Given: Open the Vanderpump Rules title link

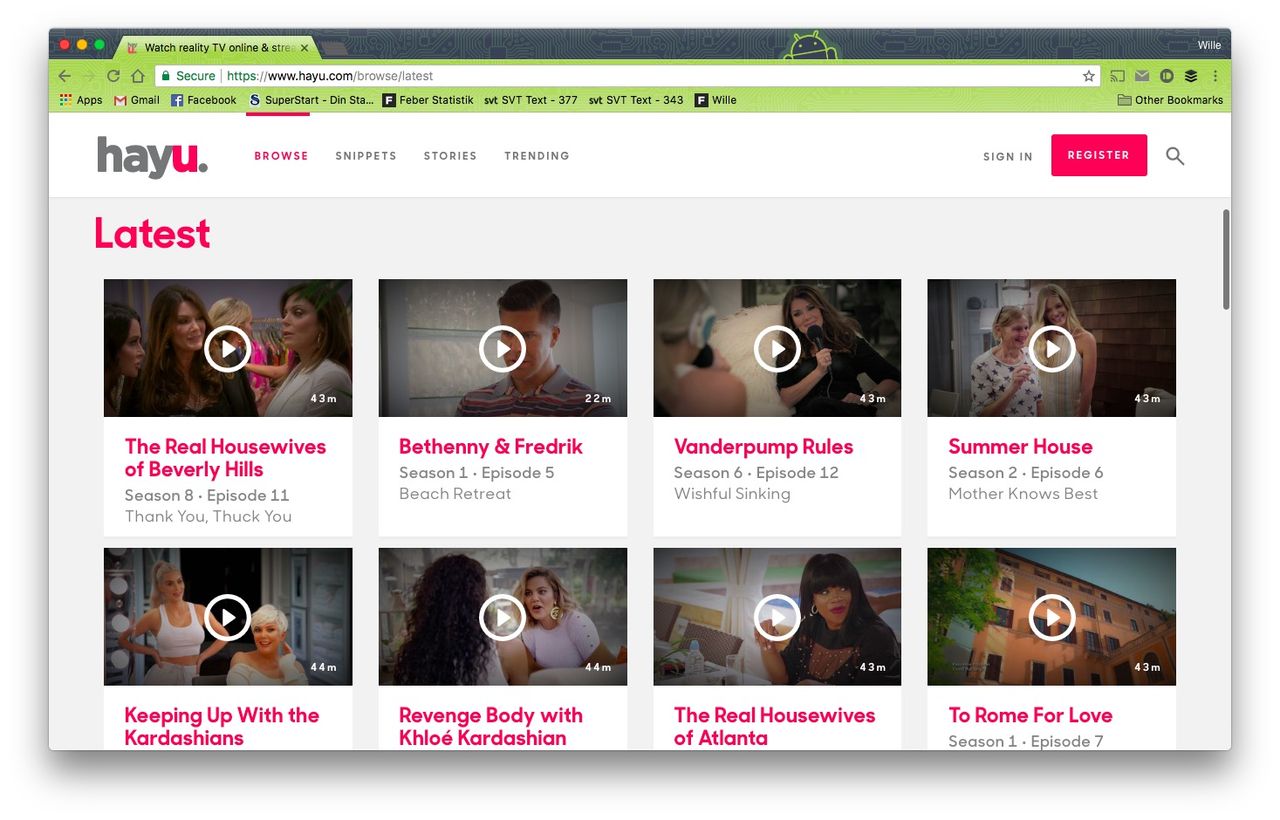Looking at the screenshot, I should [763, 447].
